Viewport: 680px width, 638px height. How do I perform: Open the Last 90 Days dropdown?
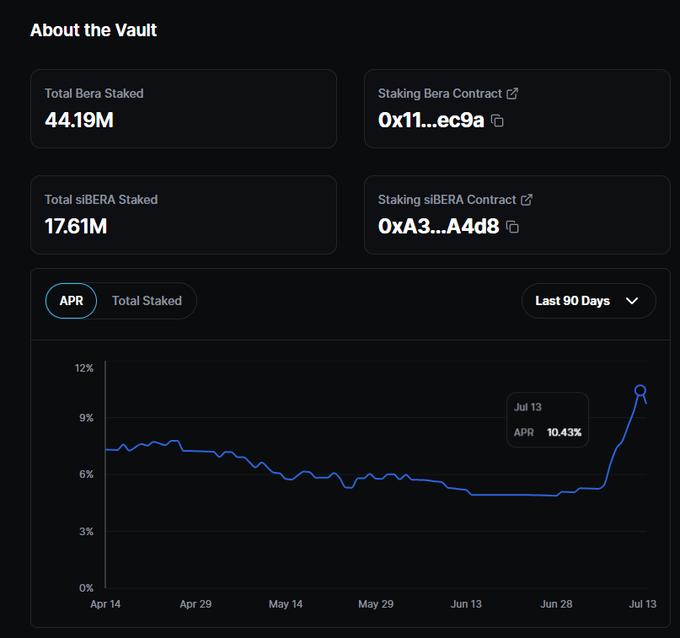588,301
